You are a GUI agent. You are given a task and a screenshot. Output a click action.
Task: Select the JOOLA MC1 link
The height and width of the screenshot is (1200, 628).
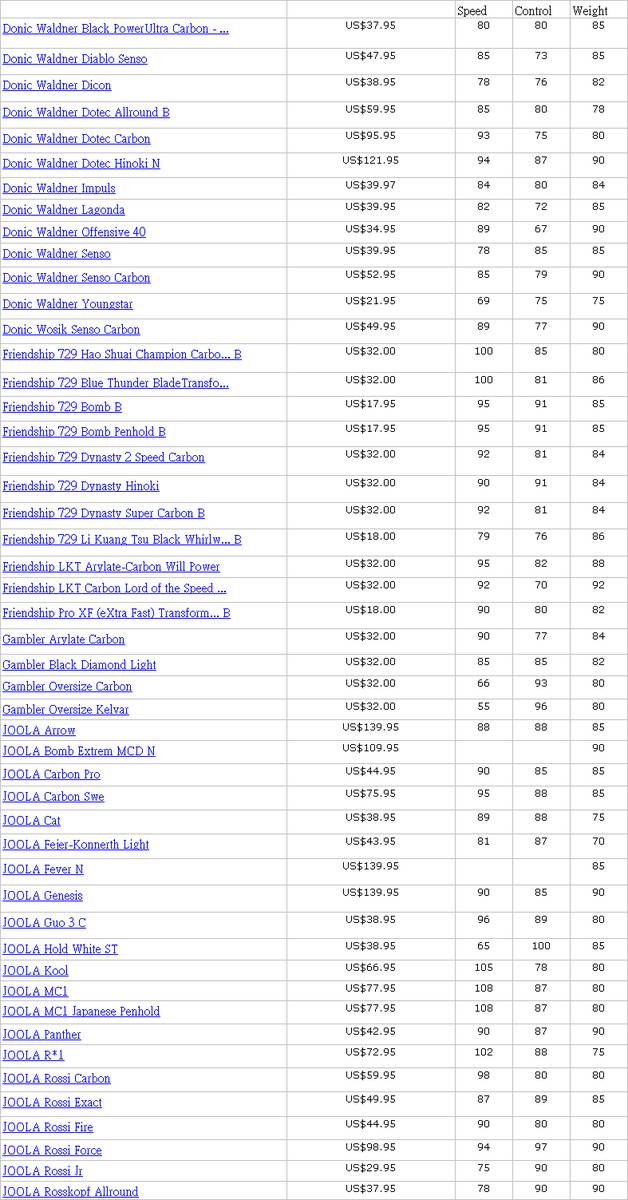coord(35,991)
